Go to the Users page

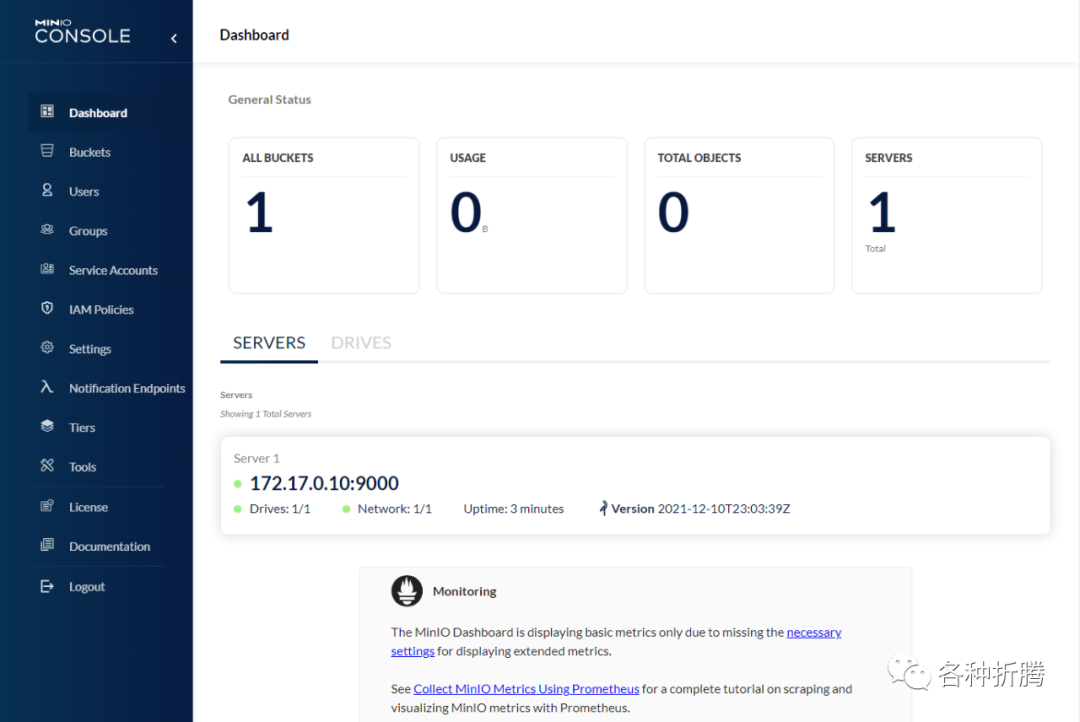point(84,192)
